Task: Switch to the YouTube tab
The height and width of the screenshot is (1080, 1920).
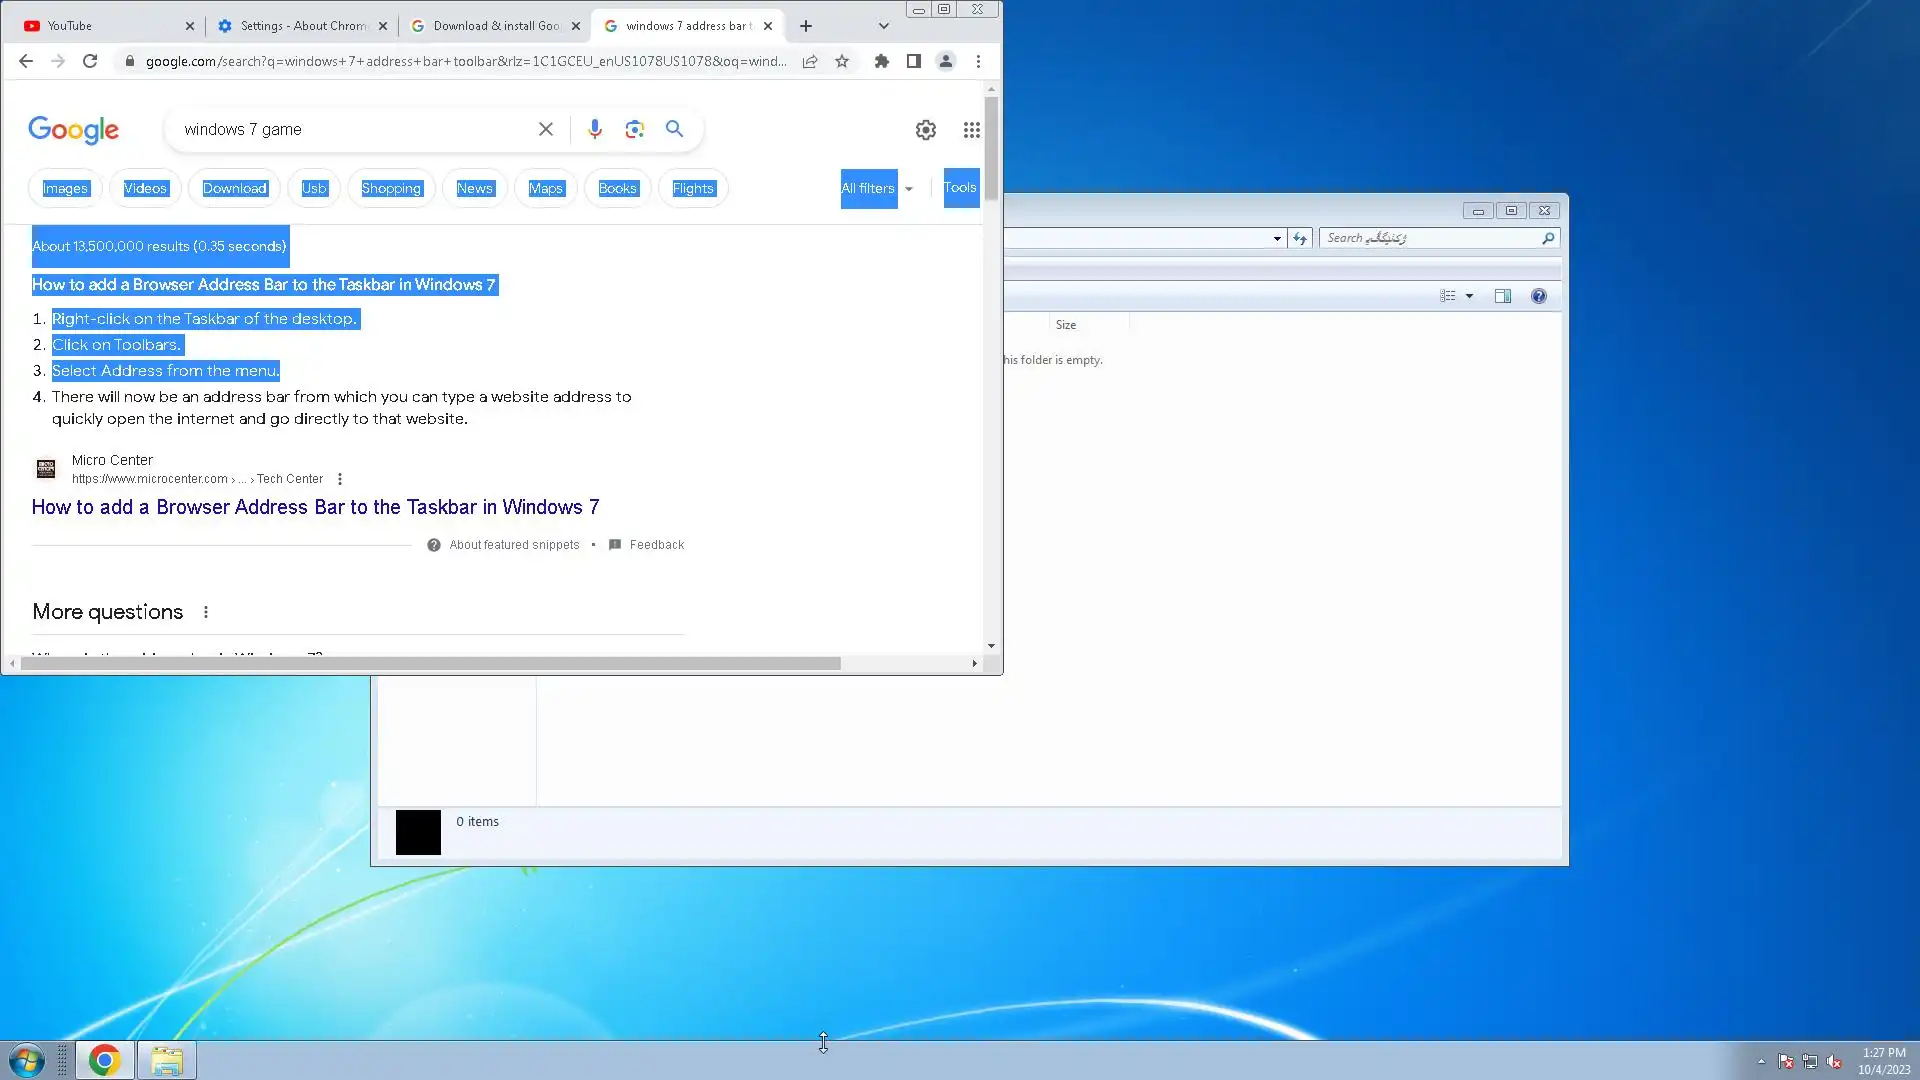Action: 105,26
